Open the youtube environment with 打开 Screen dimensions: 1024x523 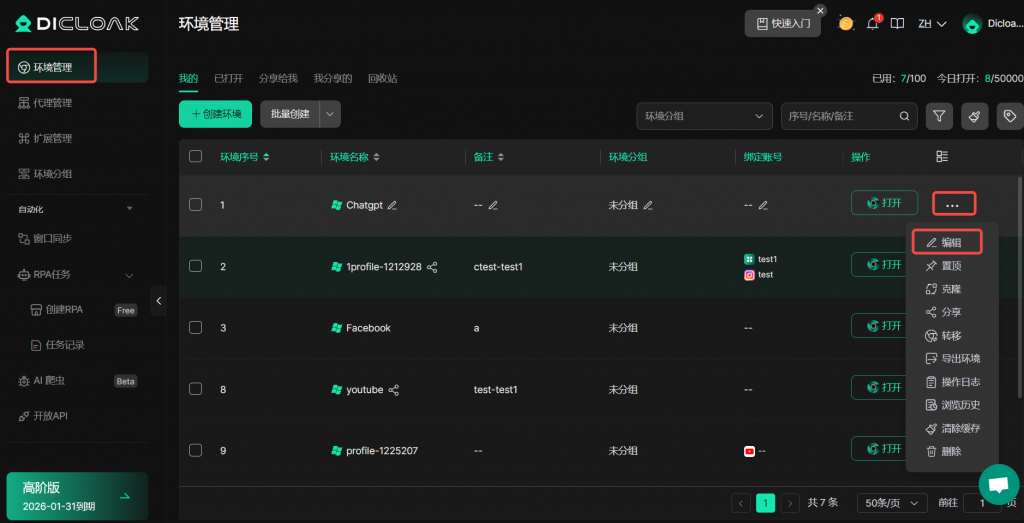(884, 387)
